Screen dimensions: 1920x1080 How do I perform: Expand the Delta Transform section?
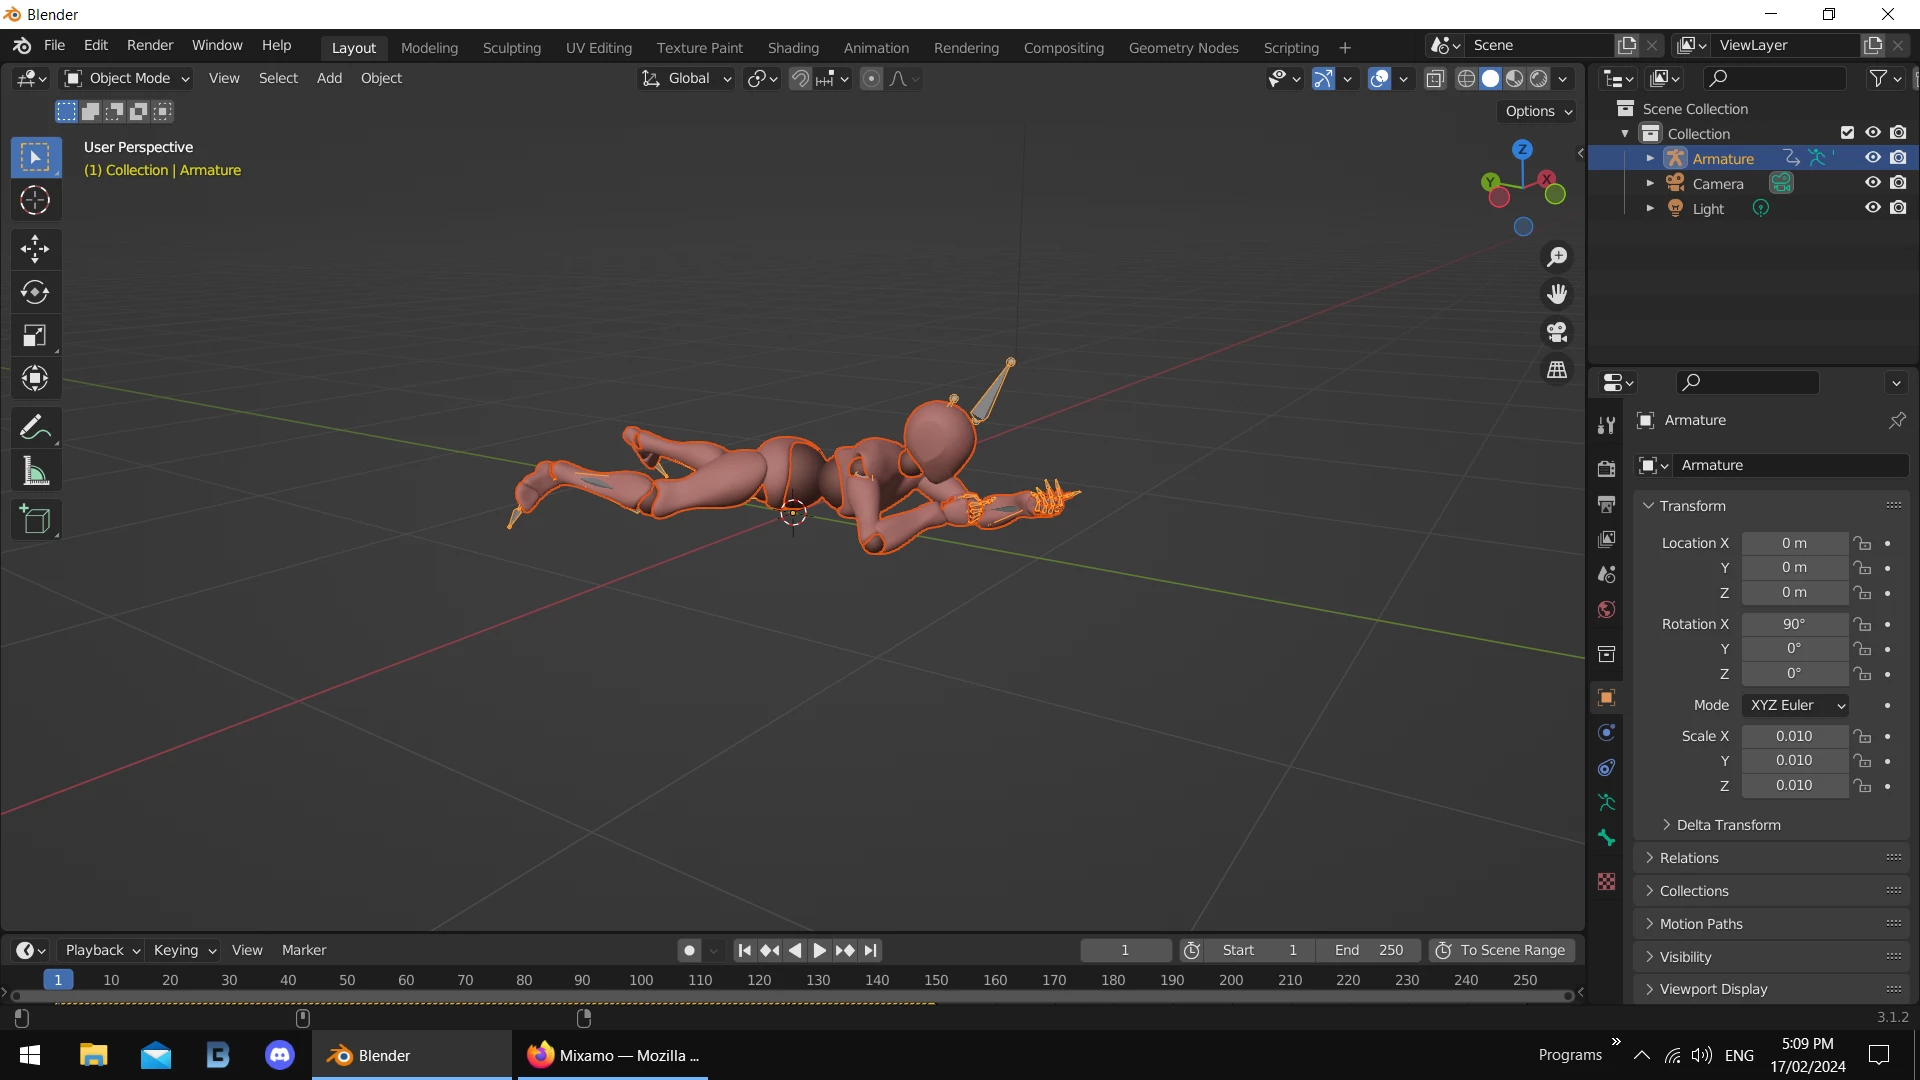coord(1728,825)
